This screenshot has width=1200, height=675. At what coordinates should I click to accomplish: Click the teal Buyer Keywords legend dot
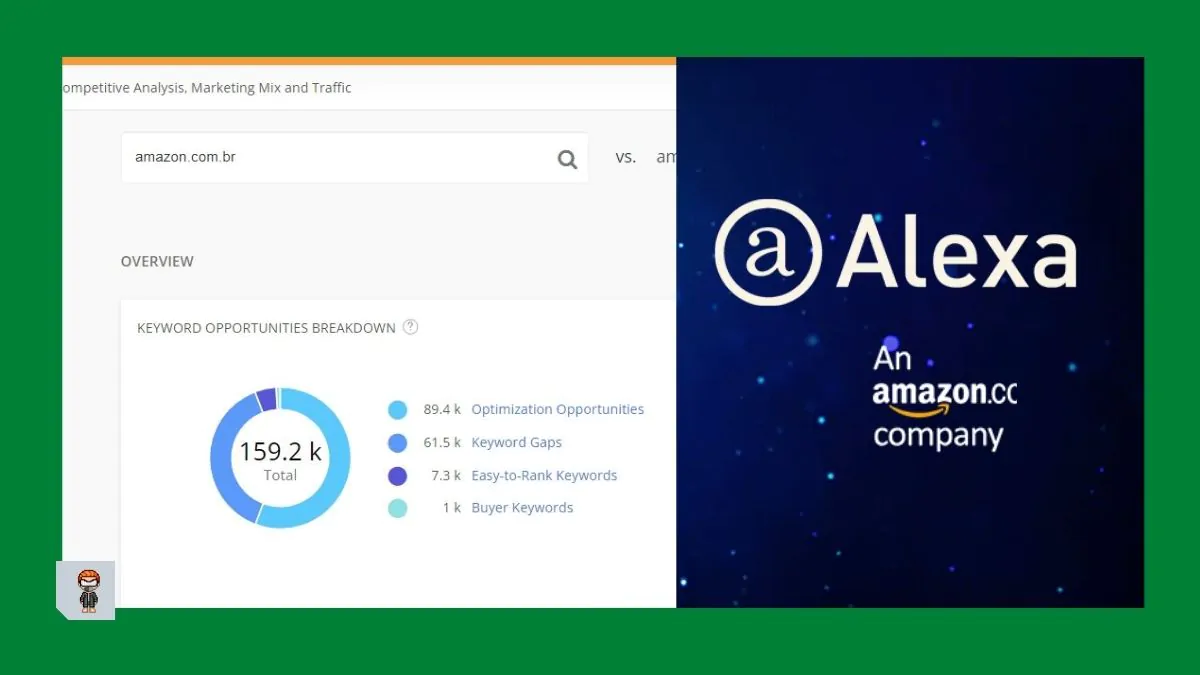pos(397,508)
